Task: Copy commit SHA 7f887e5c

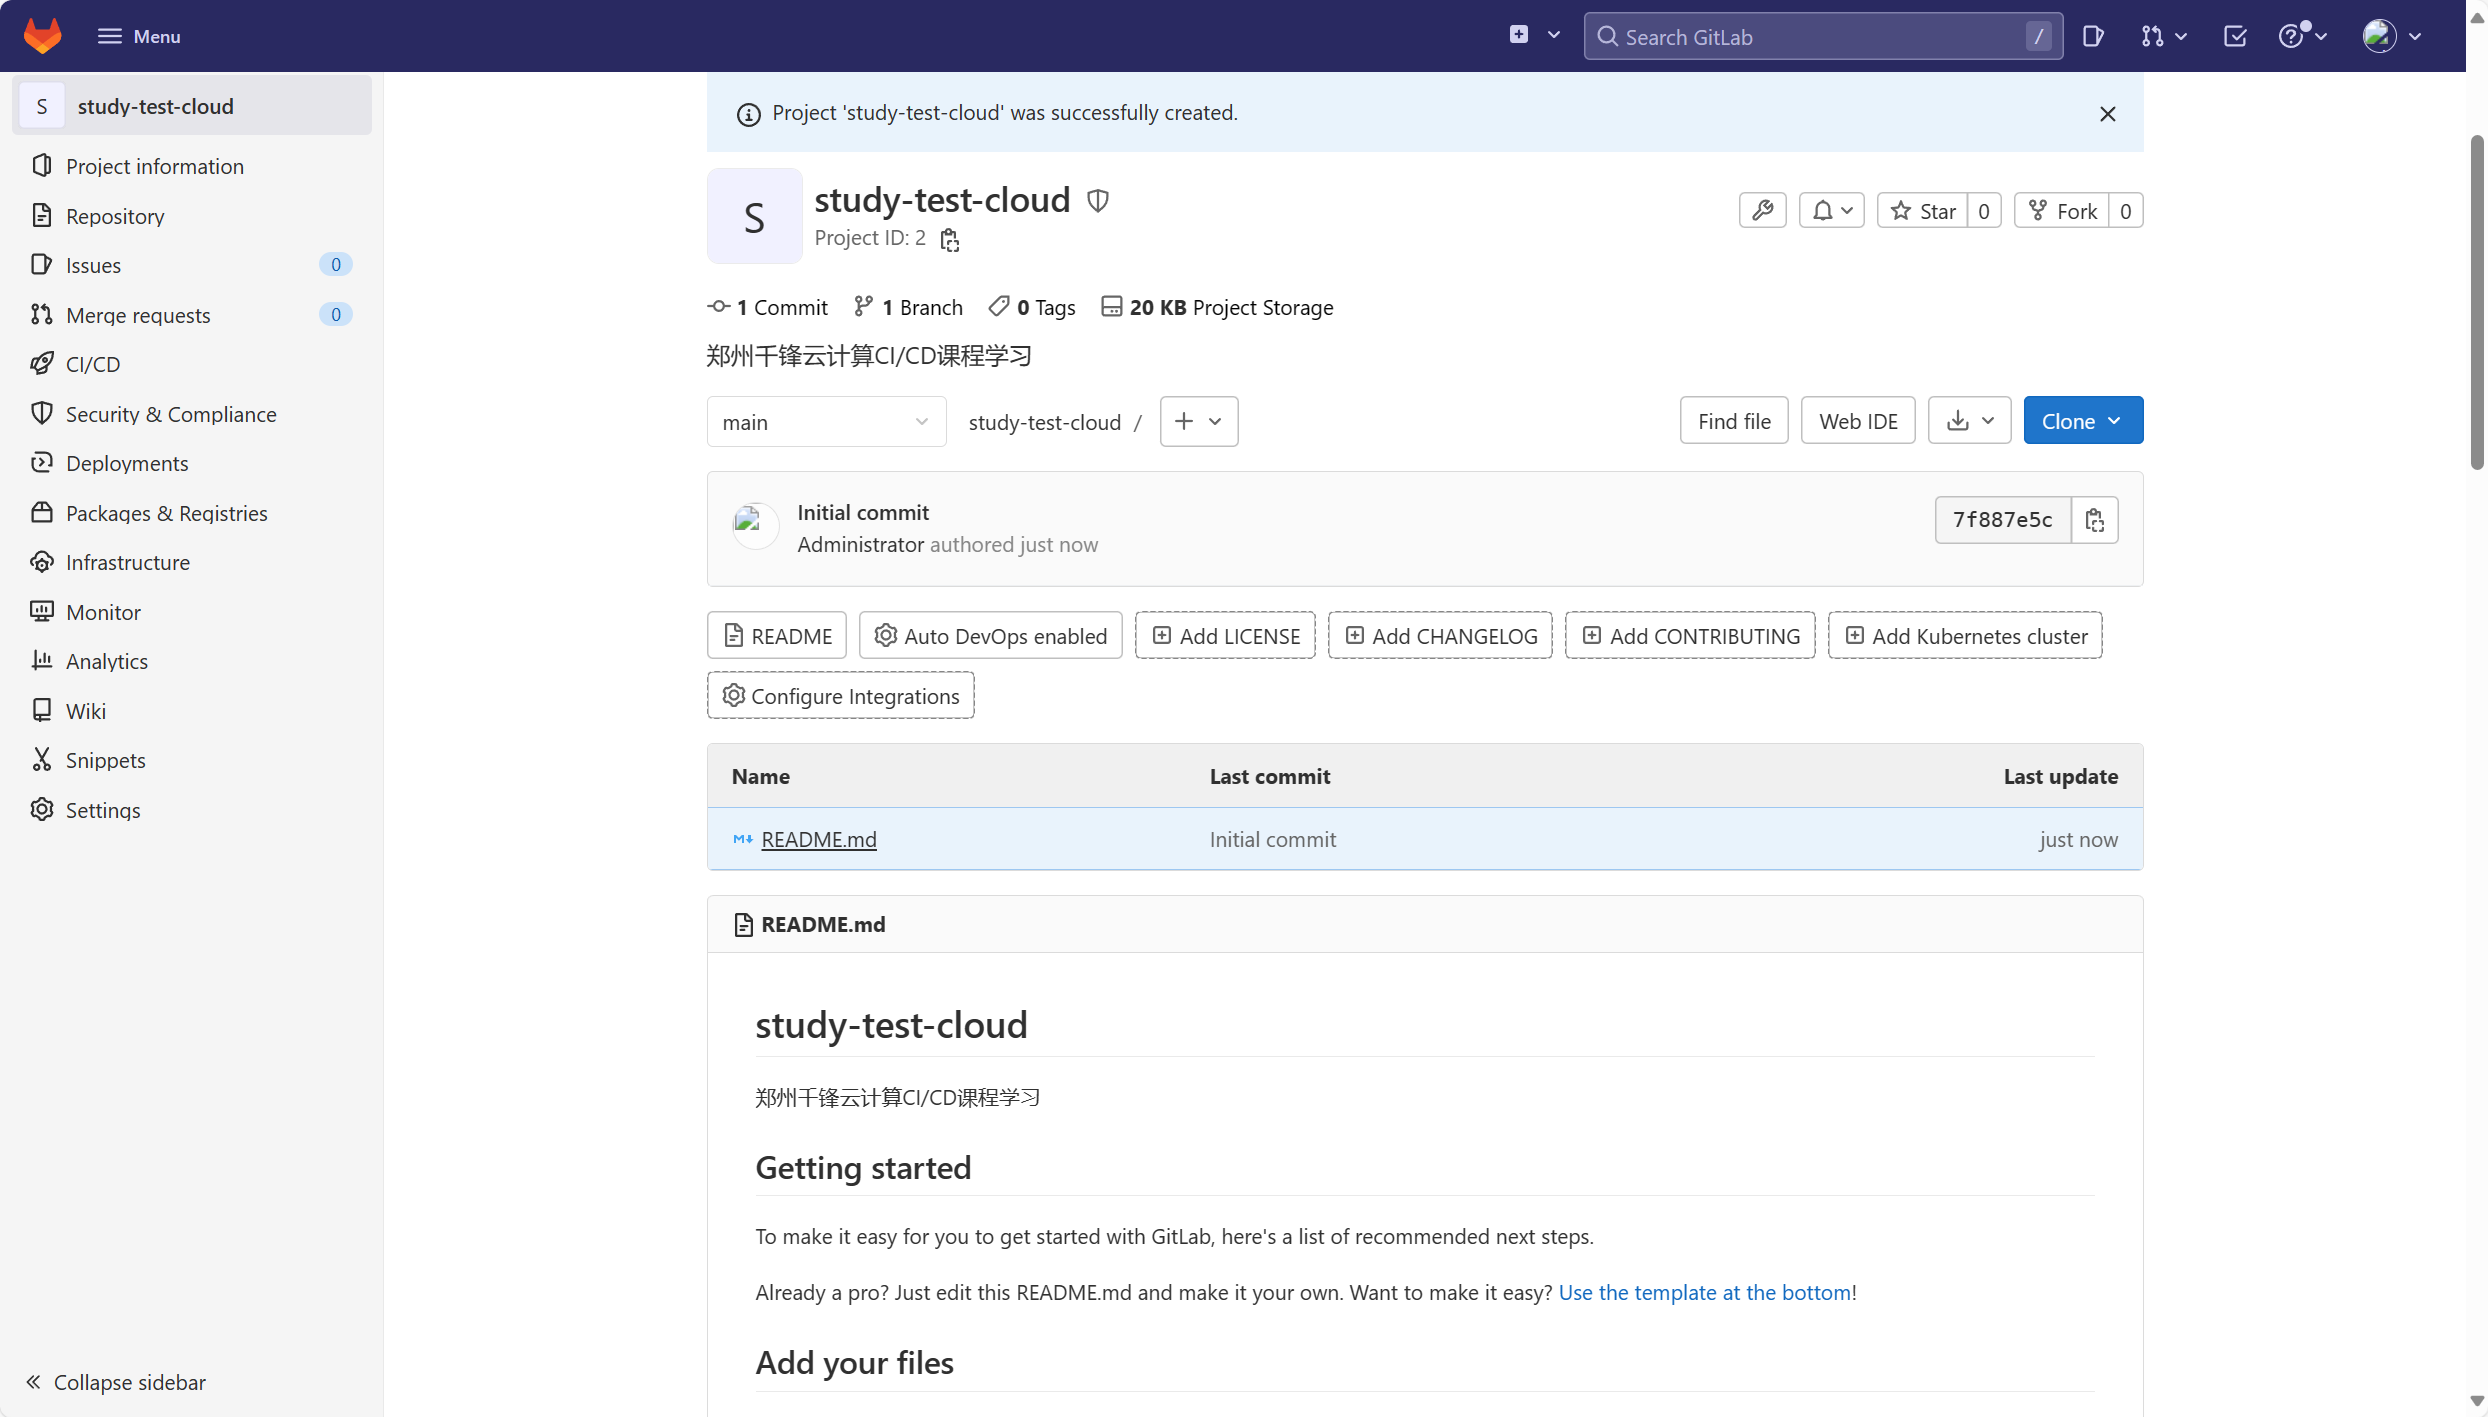Action: point(2094,520)
